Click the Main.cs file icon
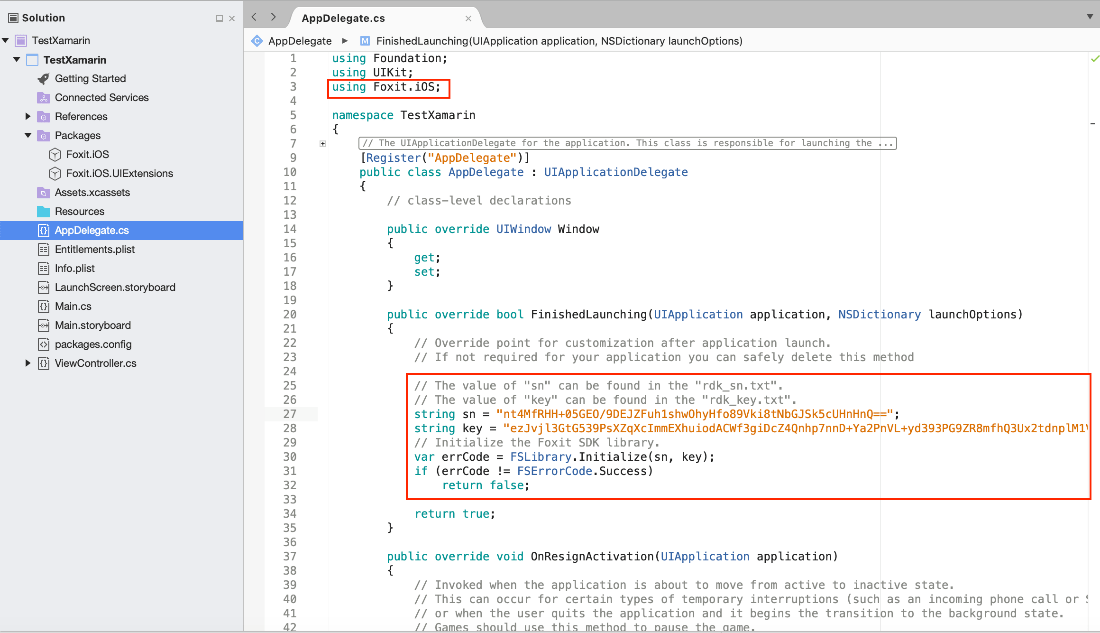 (x=43, y=306)
